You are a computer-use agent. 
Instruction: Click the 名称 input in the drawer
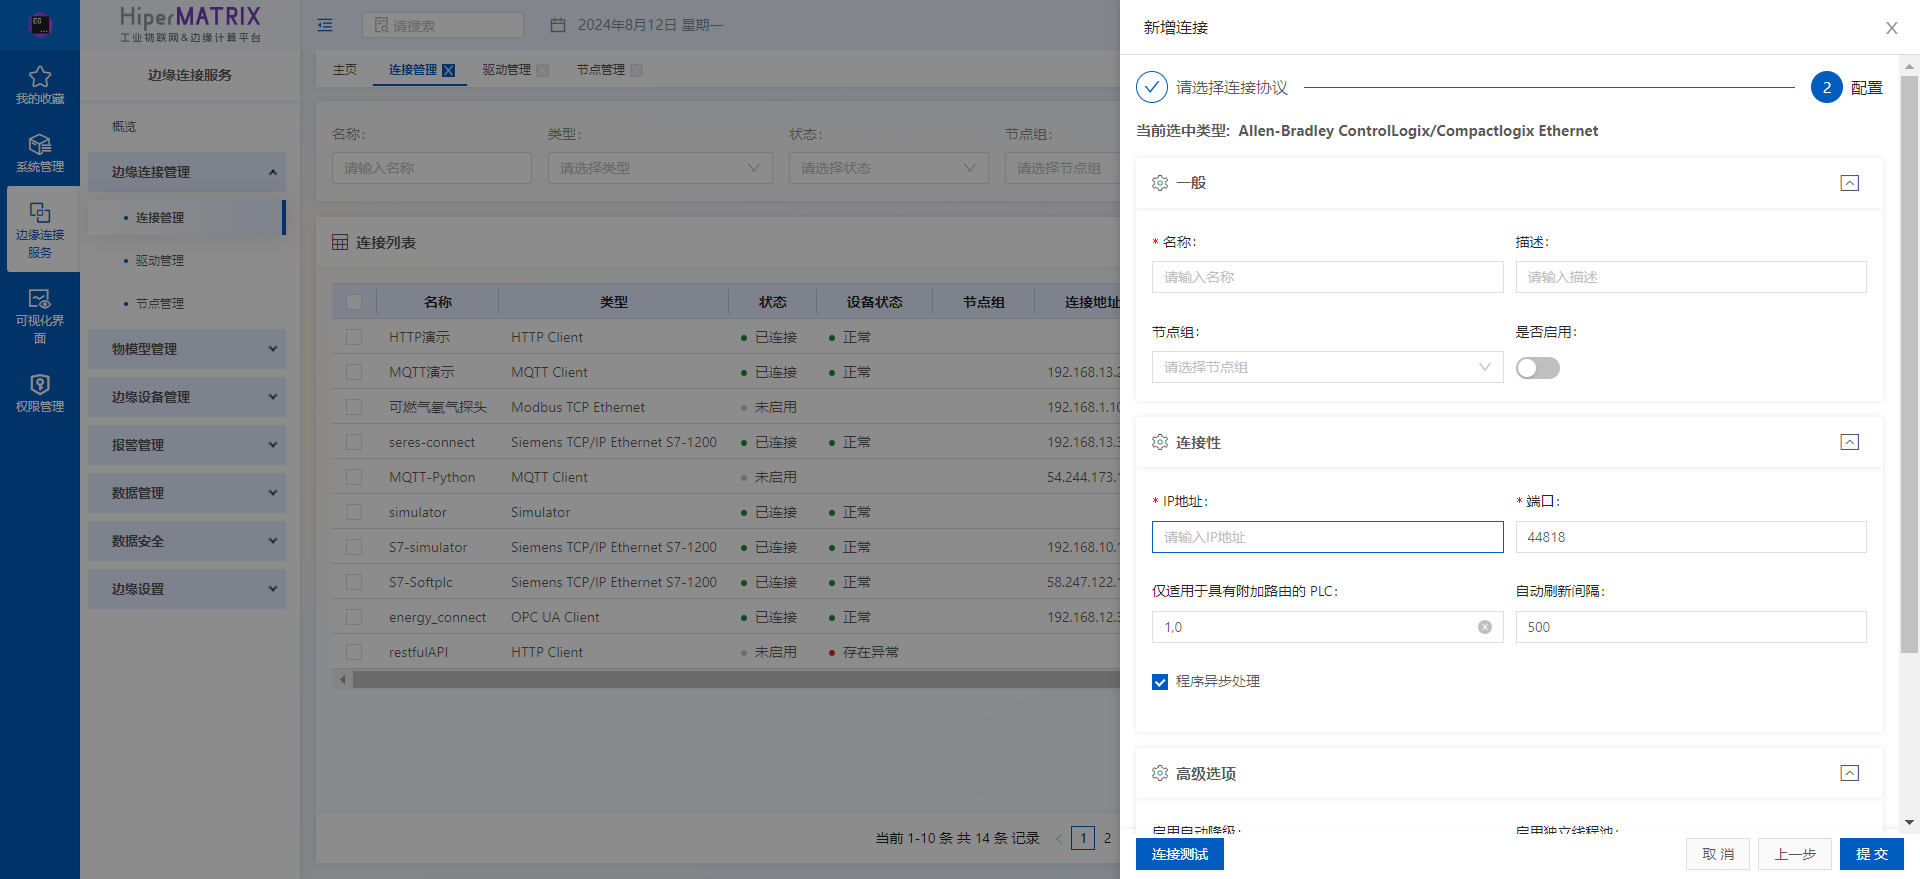point(1327,277)
